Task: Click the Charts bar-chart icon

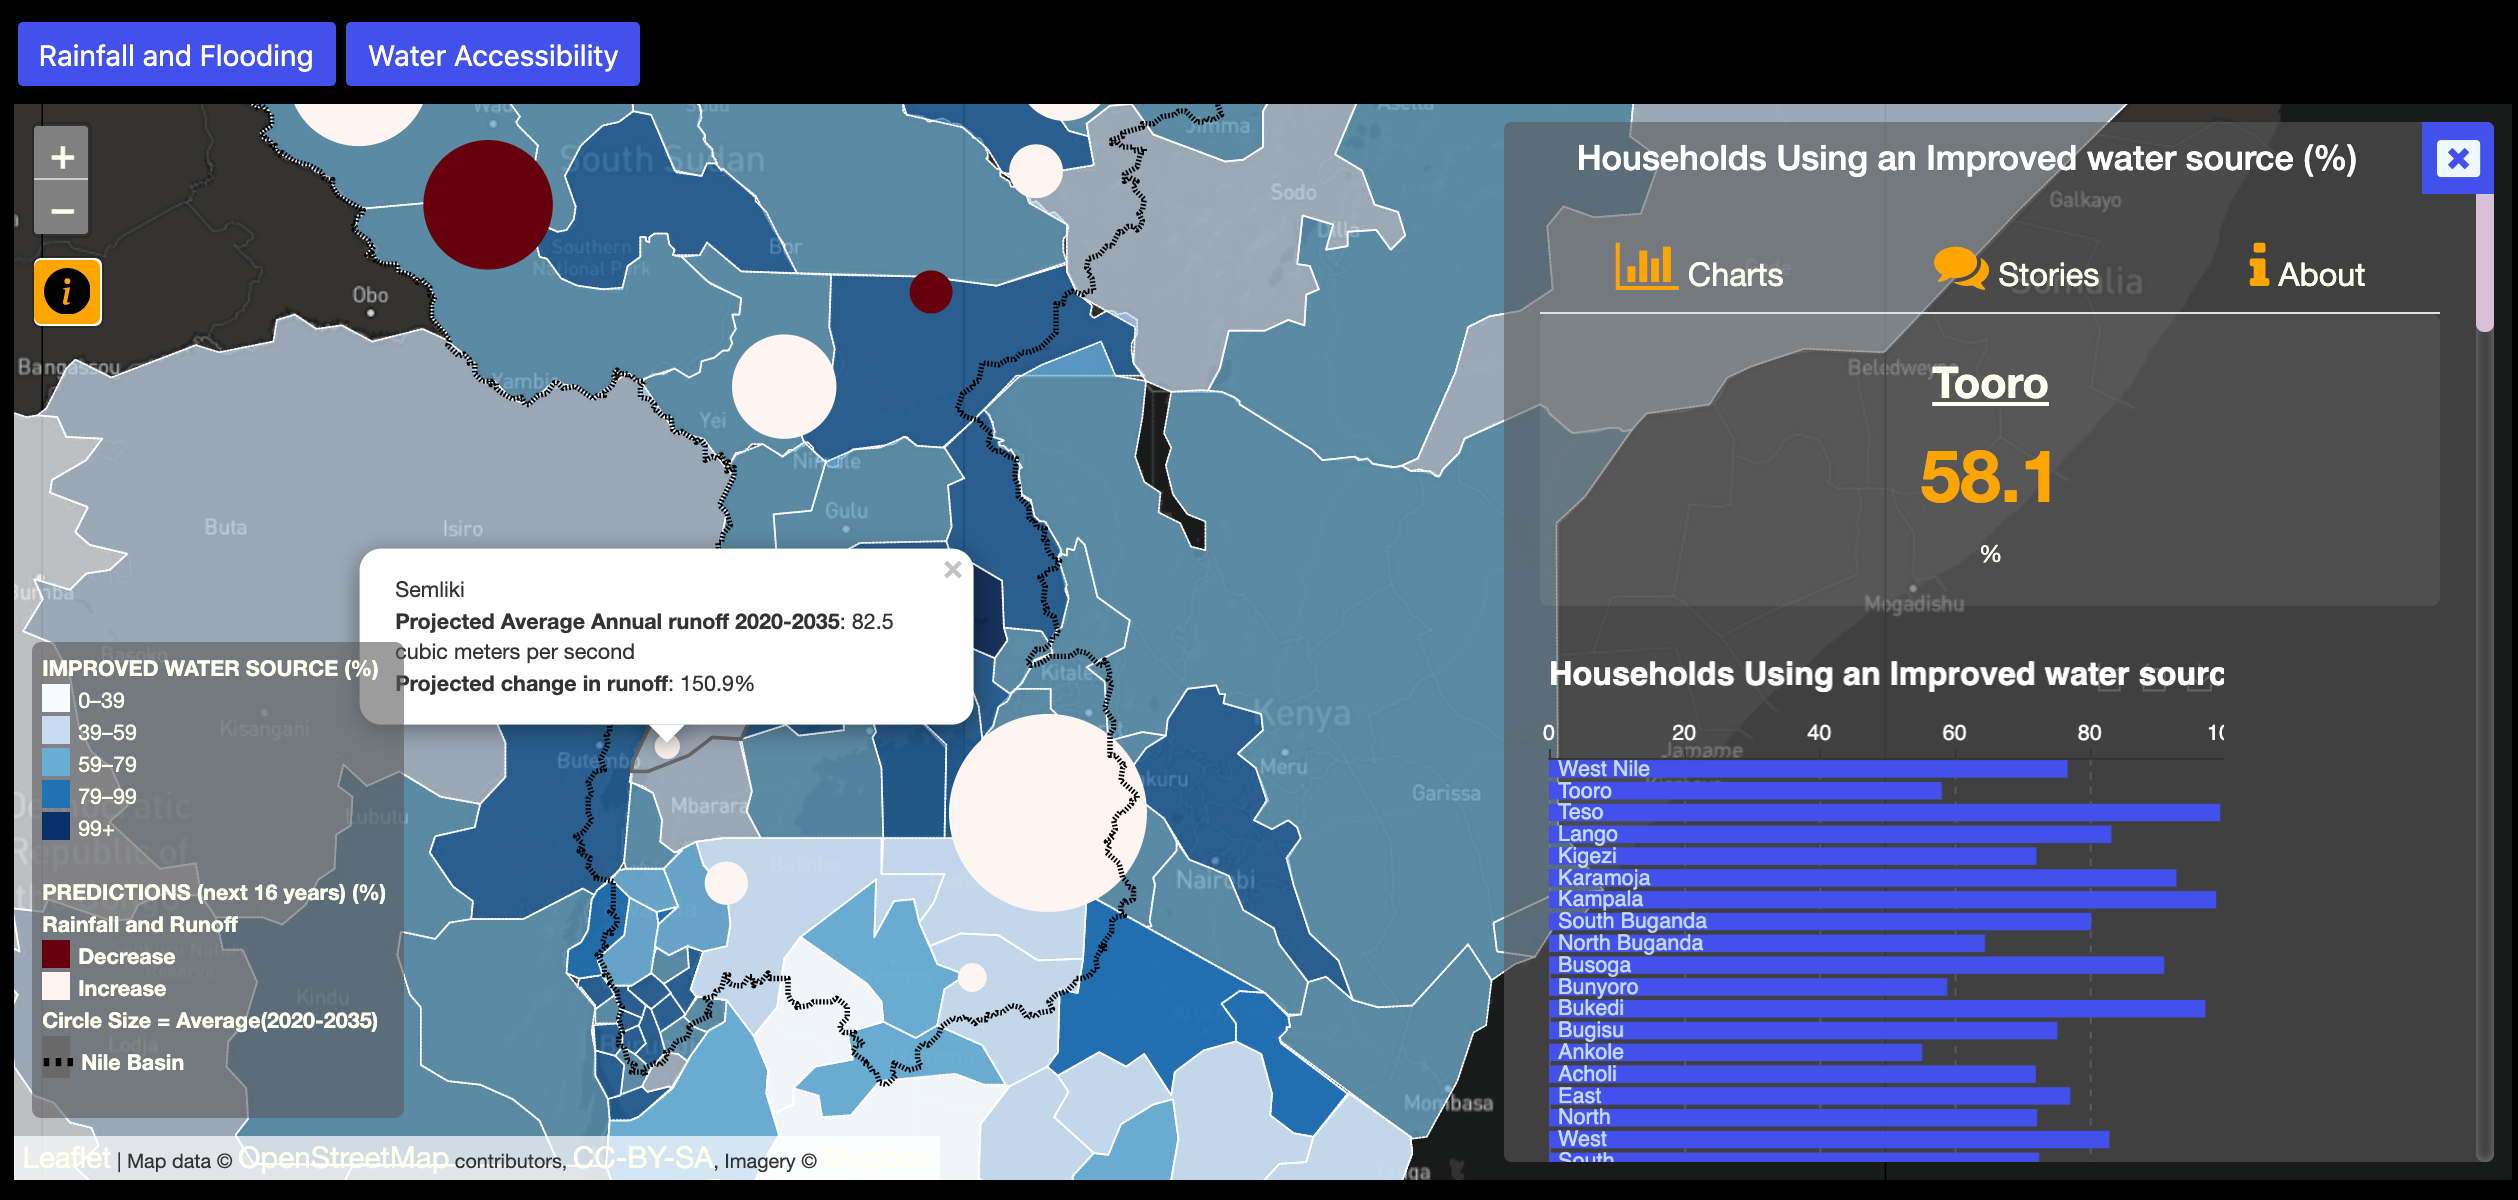Action: click(x=1646, y=268)
